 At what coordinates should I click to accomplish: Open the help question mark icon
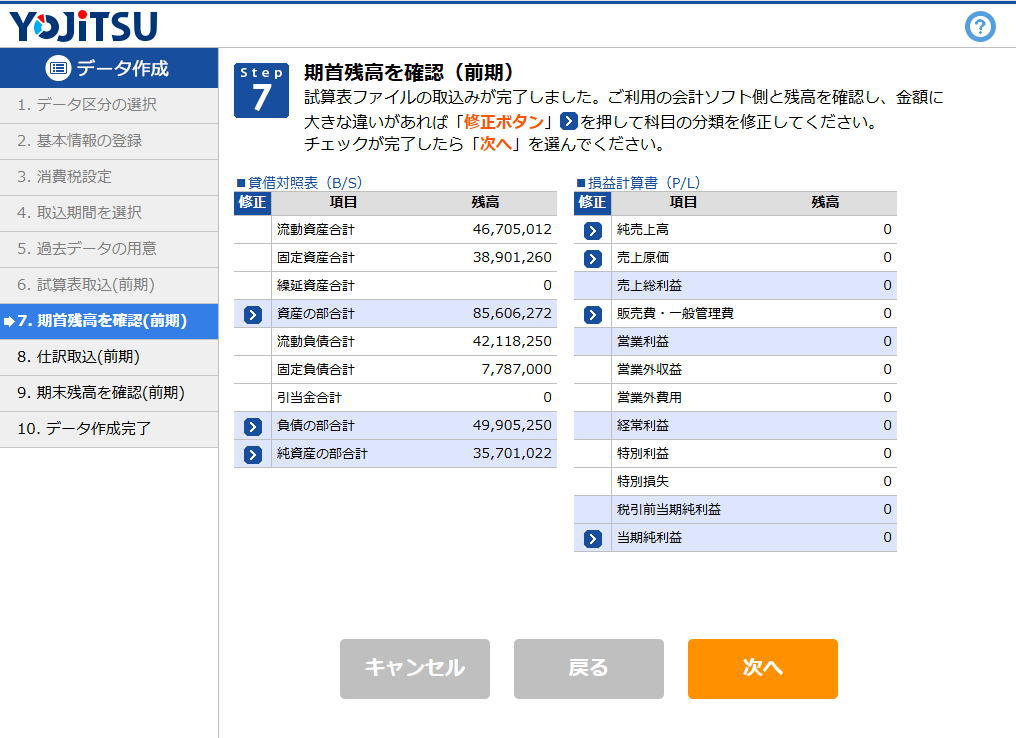coord(980,27)
